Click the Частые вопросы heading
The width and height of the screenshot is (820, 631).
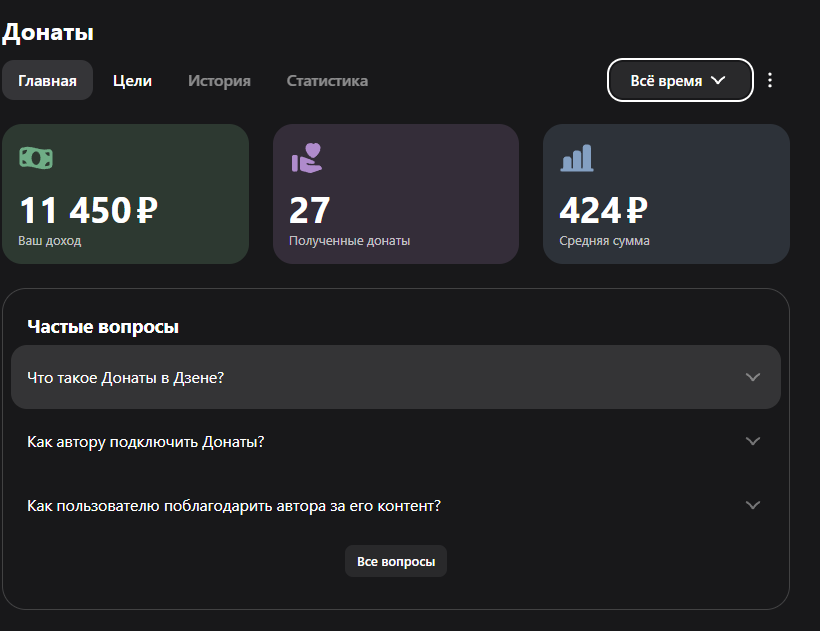[x=103, y=327]
